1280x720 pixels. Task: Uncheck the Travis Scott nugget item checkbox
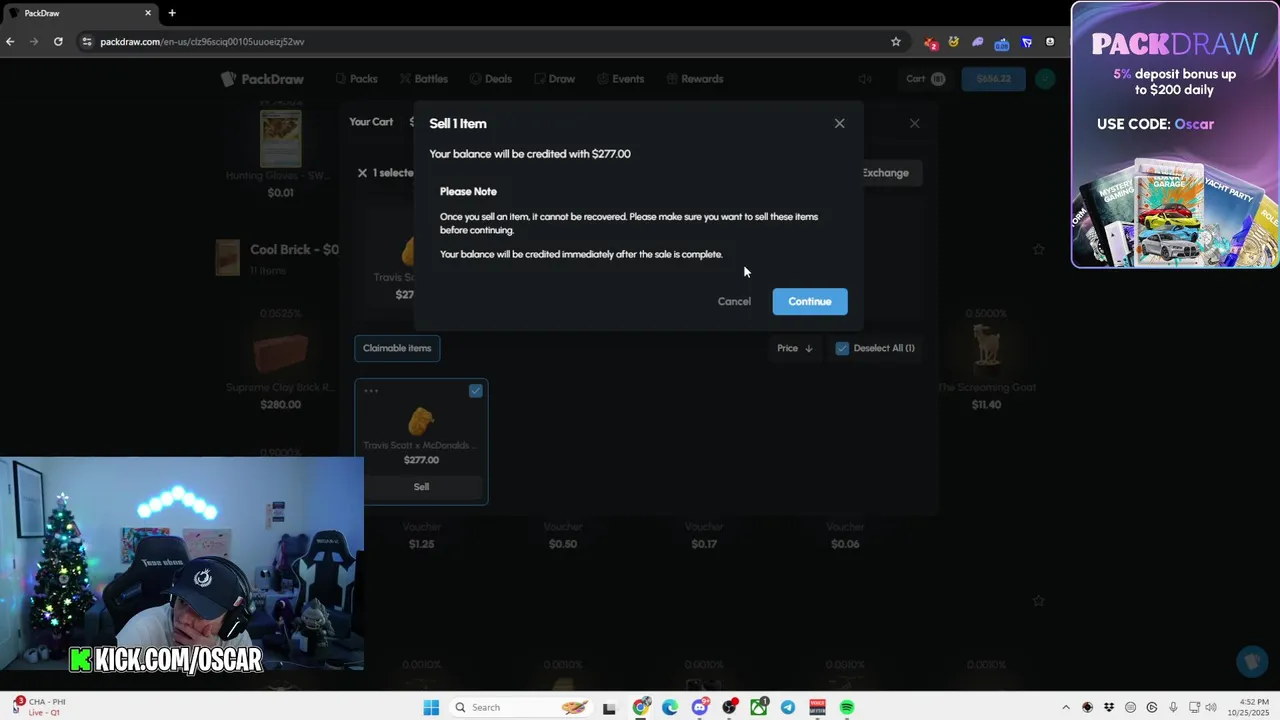(476, 391)
